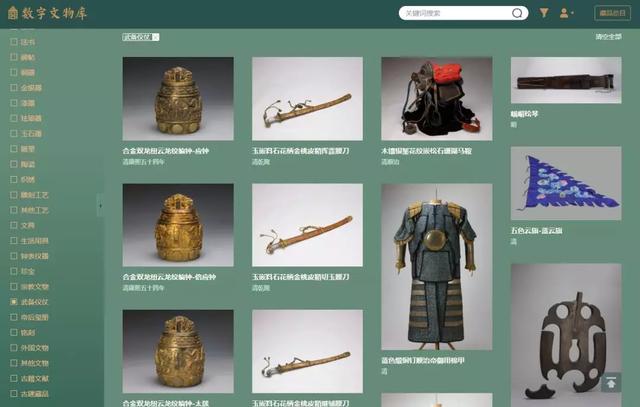Check the 法书 category checkbox
This screenshot has width=640, height=407.
(x=14, y=42)
